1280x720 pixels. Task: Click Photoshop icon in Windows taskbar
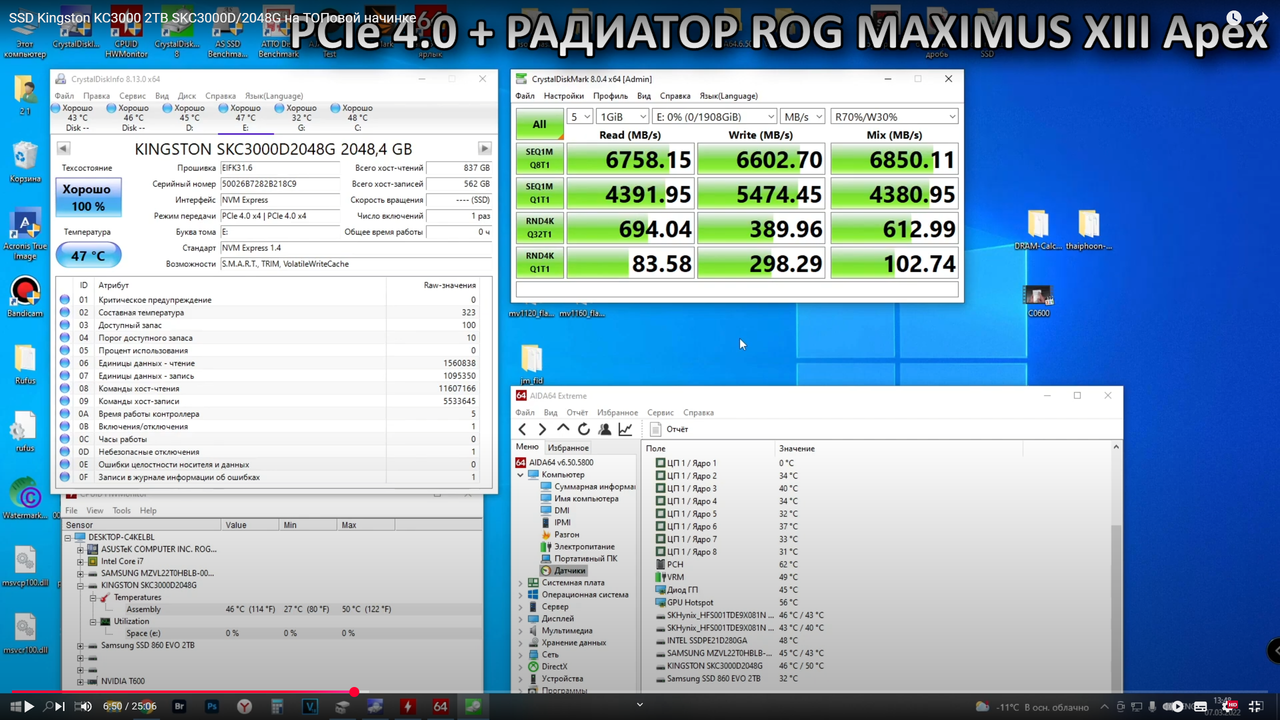point(212,706)
